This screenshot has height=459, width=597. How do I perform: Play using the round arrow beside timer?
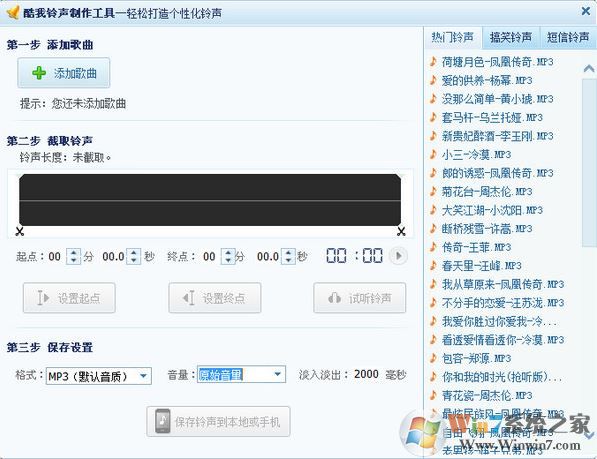(x=399, y=256)
